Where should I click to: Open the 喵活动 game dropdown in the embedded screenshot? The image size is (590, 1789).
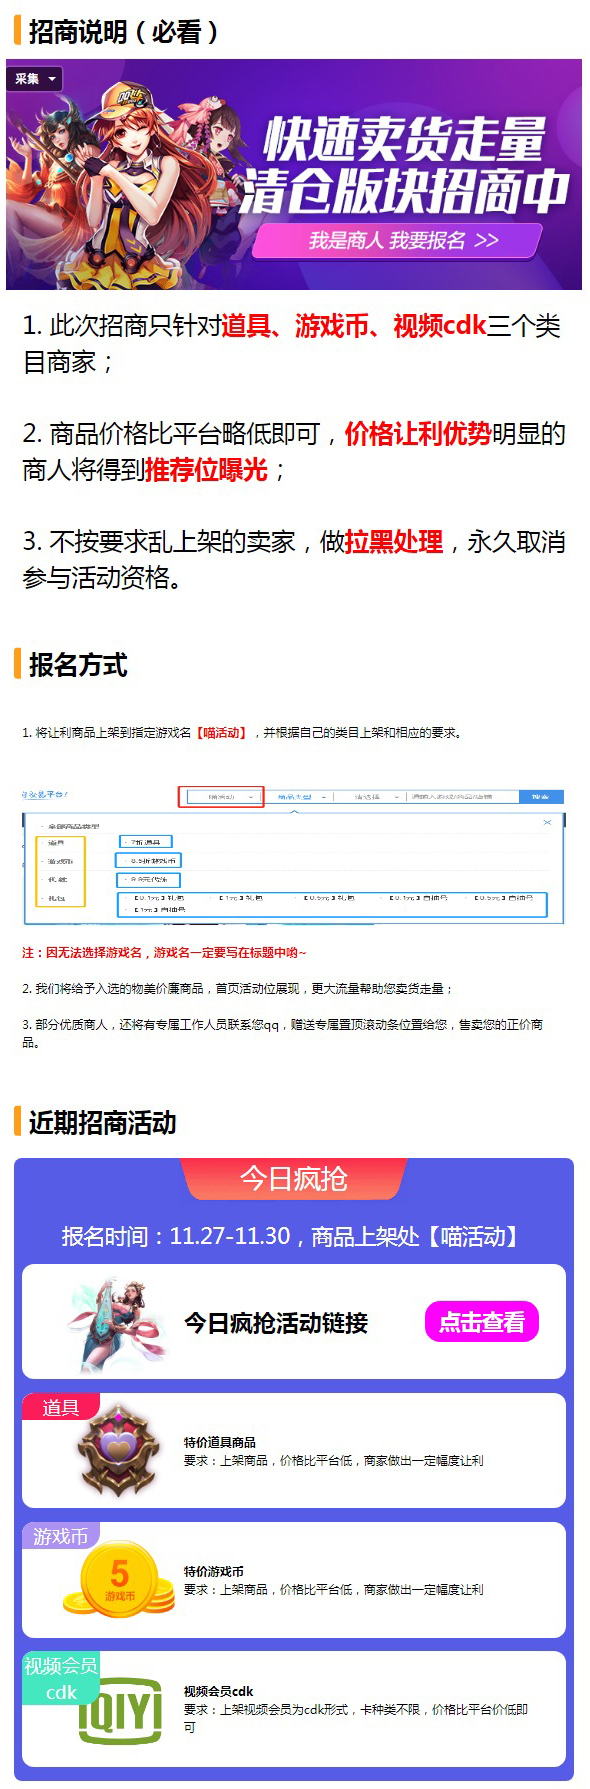221,796
